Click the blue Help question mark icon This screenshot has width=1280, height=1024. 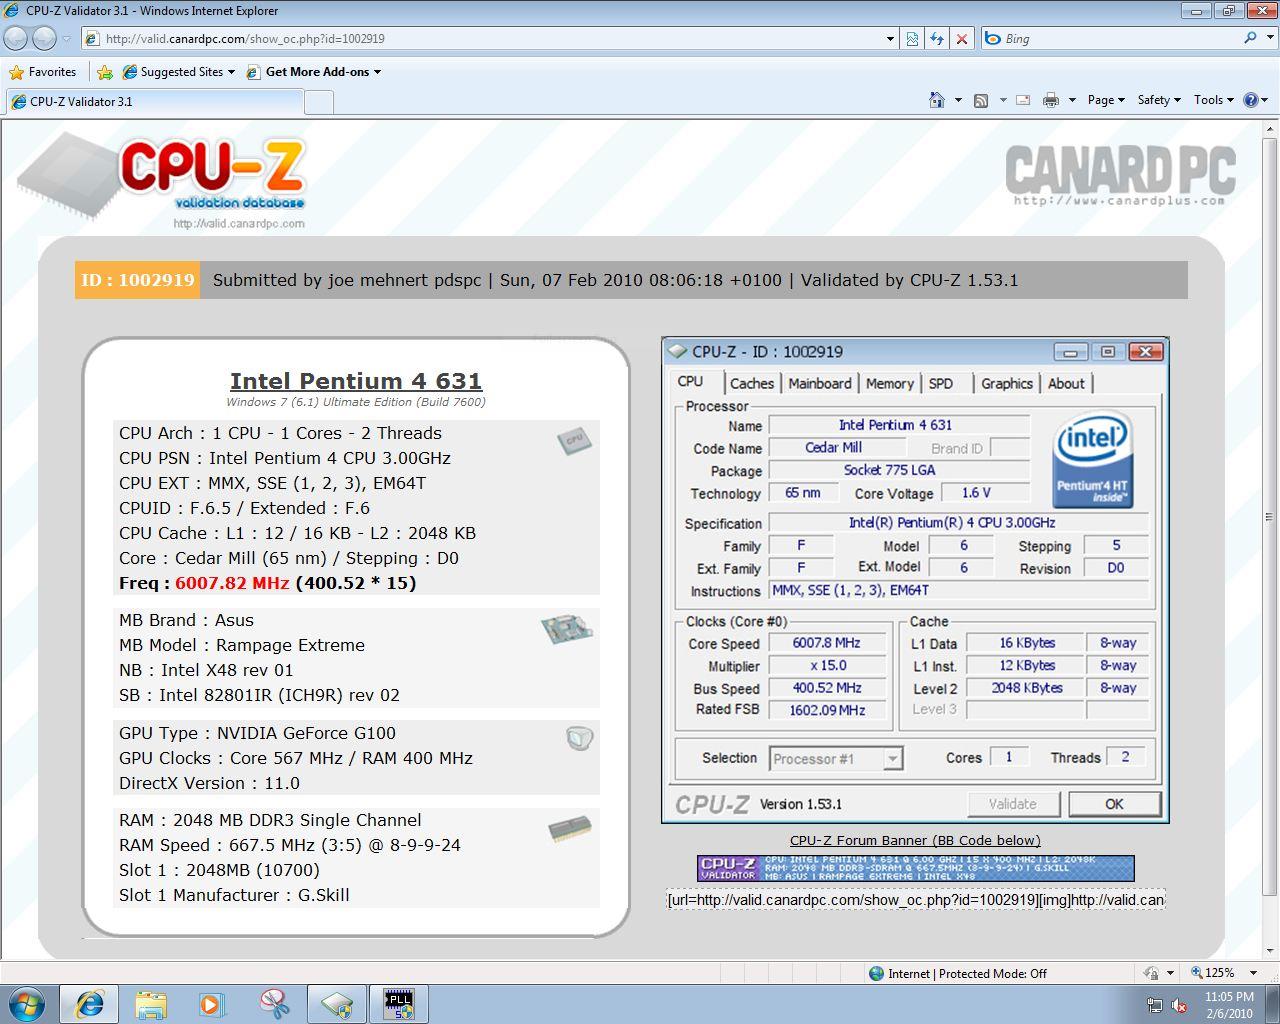[1250, 100]
